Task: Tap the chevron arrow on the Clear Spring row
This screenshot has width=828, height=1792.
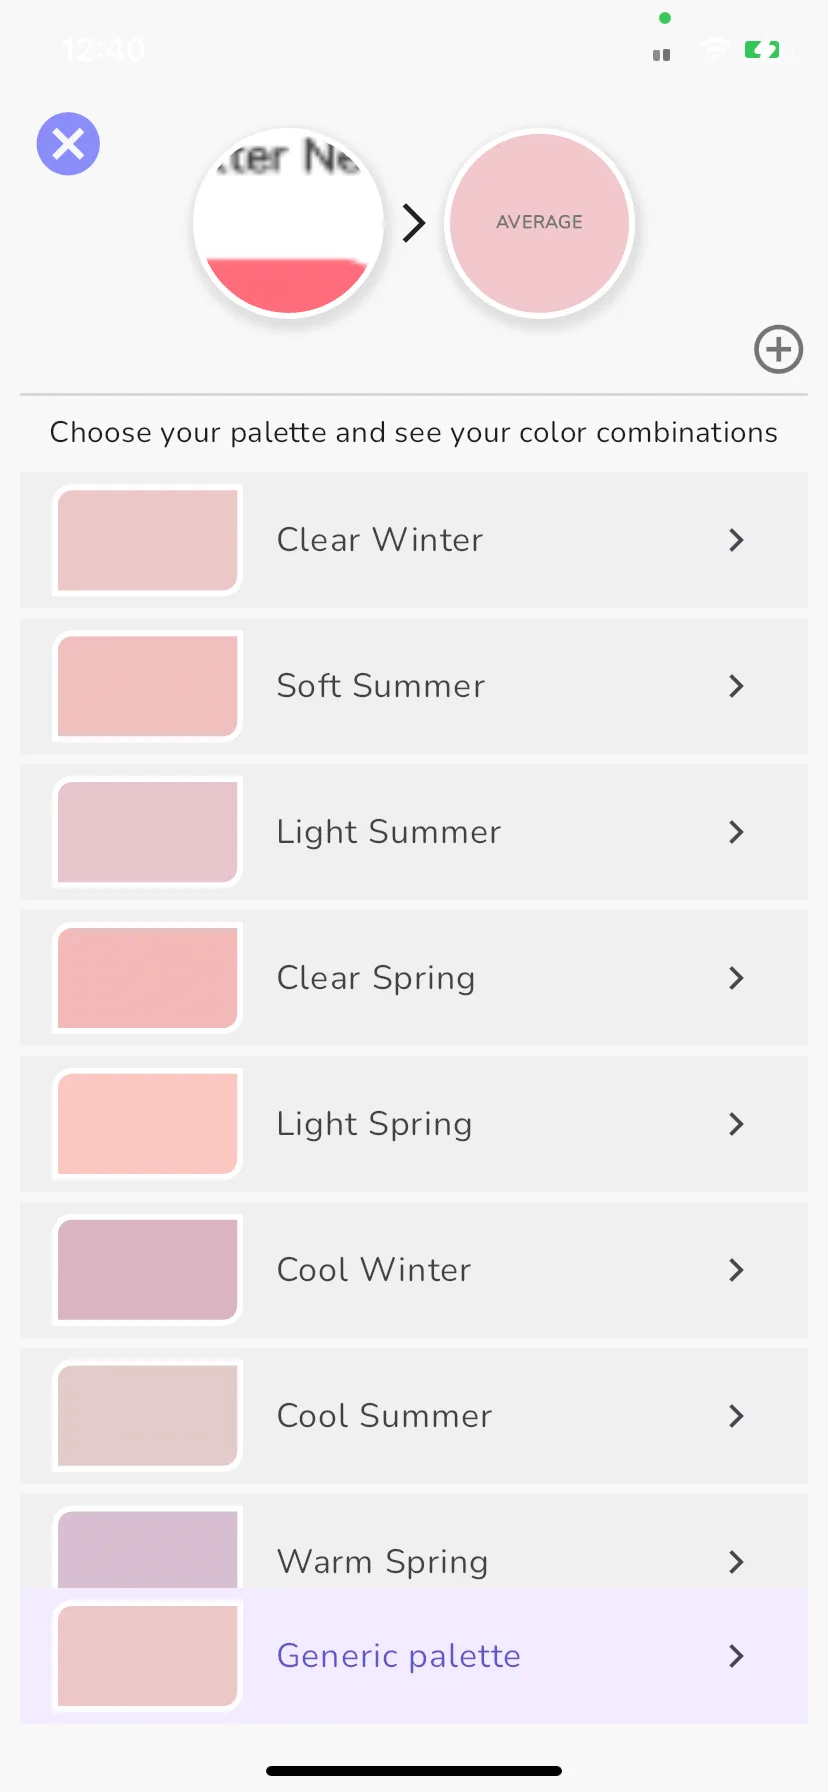Action: pyautogui.click(x=737, y=978)
